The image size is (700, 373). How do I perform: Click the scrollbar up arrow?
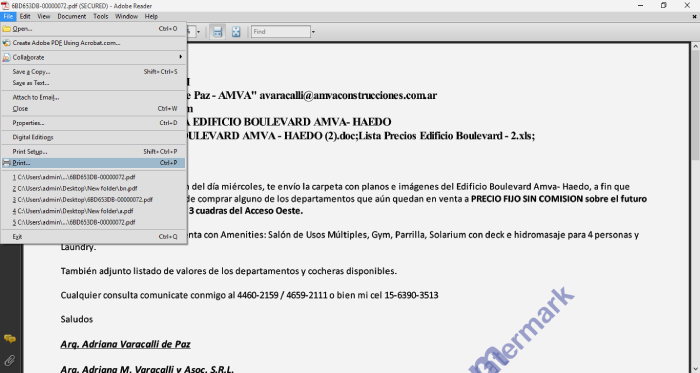coord(695,46)
